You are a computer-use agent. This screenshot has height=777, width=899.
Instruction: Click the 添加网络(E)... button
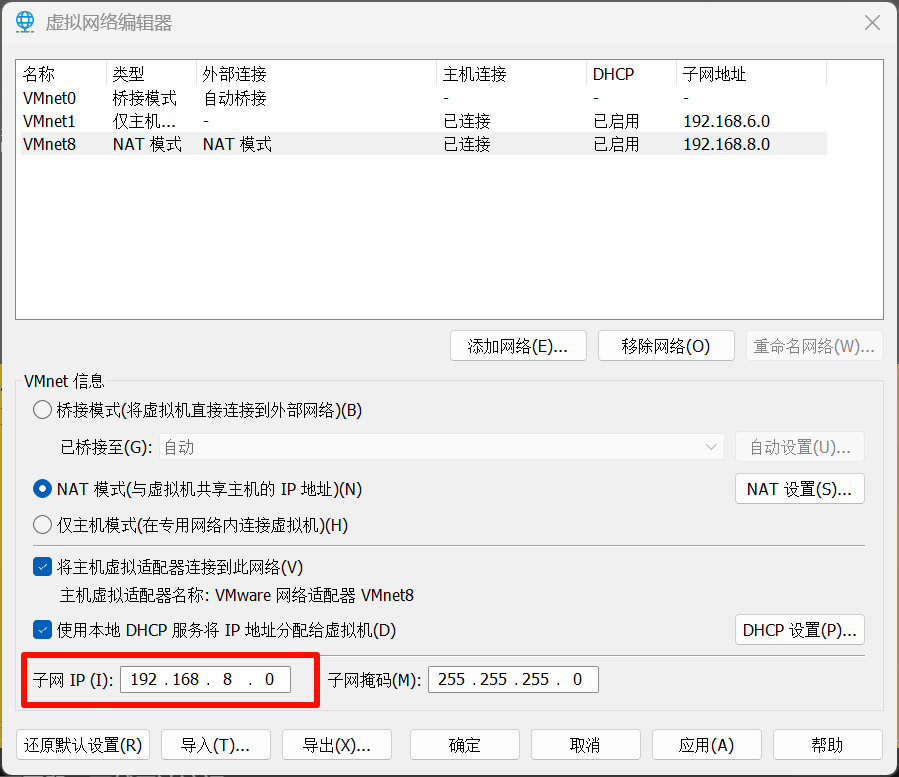(518, 346)
